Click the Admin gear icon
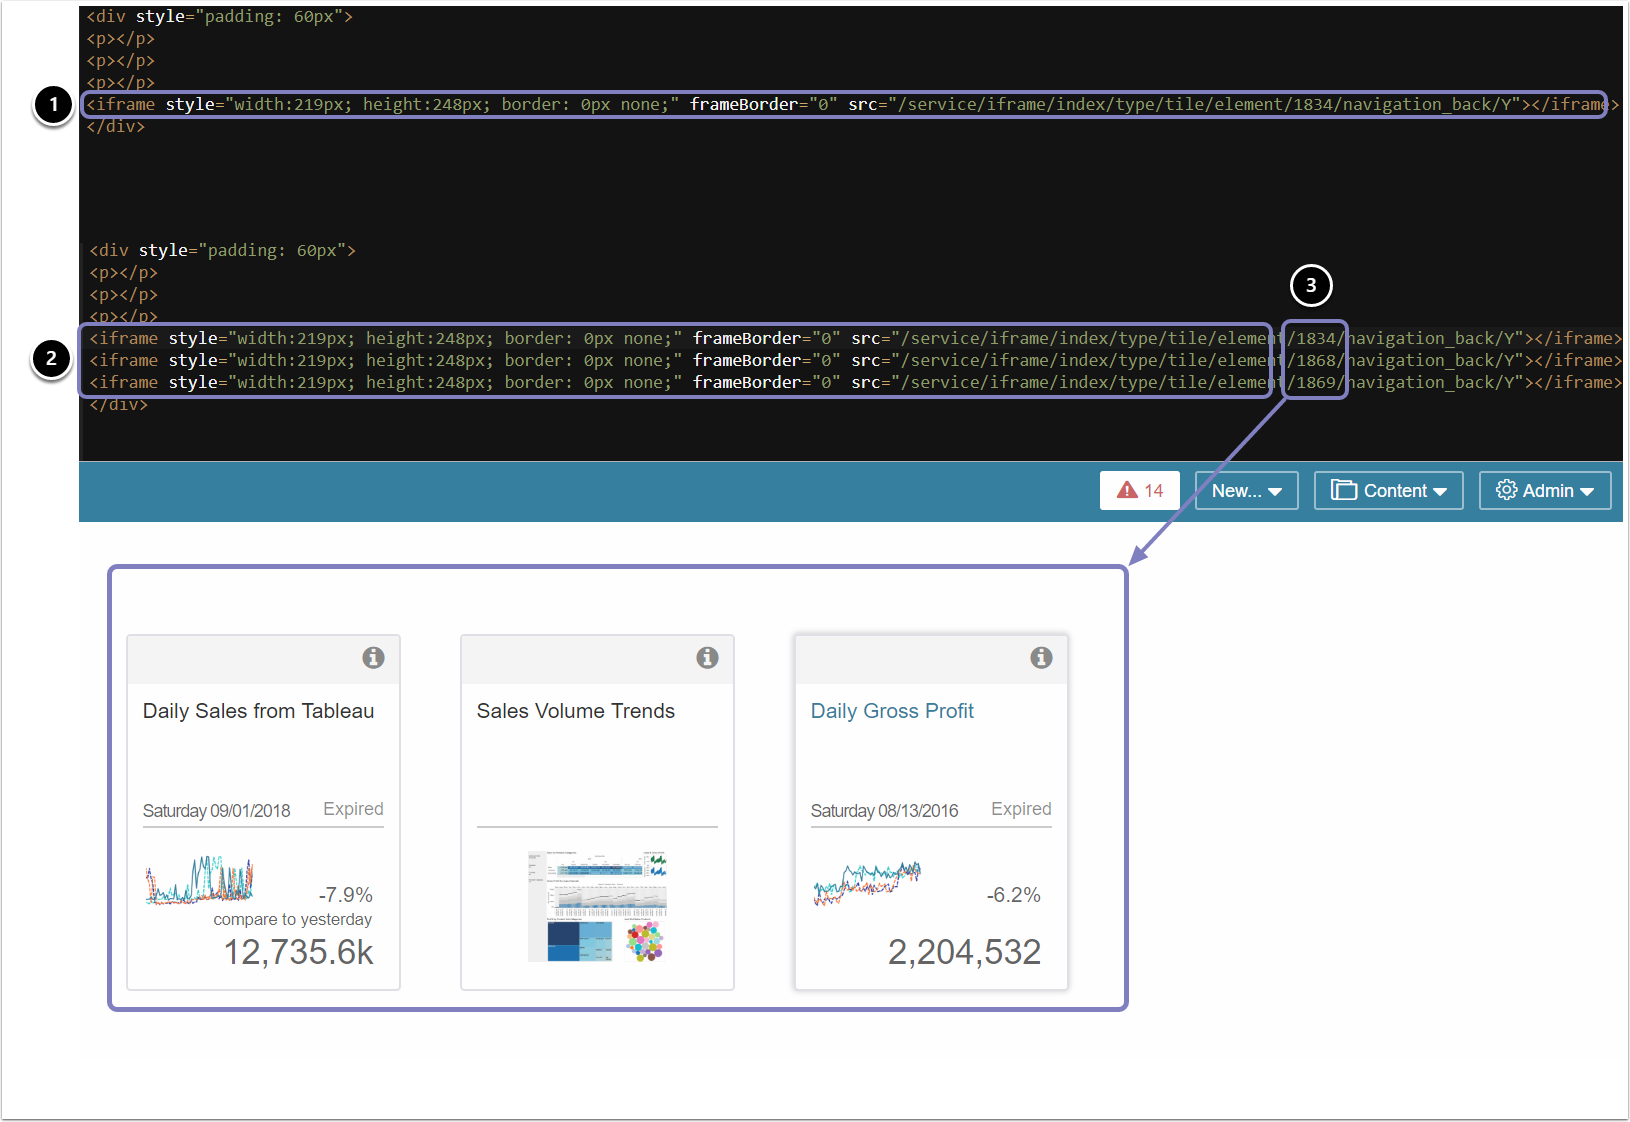The image size is (1630, 1122). [1506, 490]
